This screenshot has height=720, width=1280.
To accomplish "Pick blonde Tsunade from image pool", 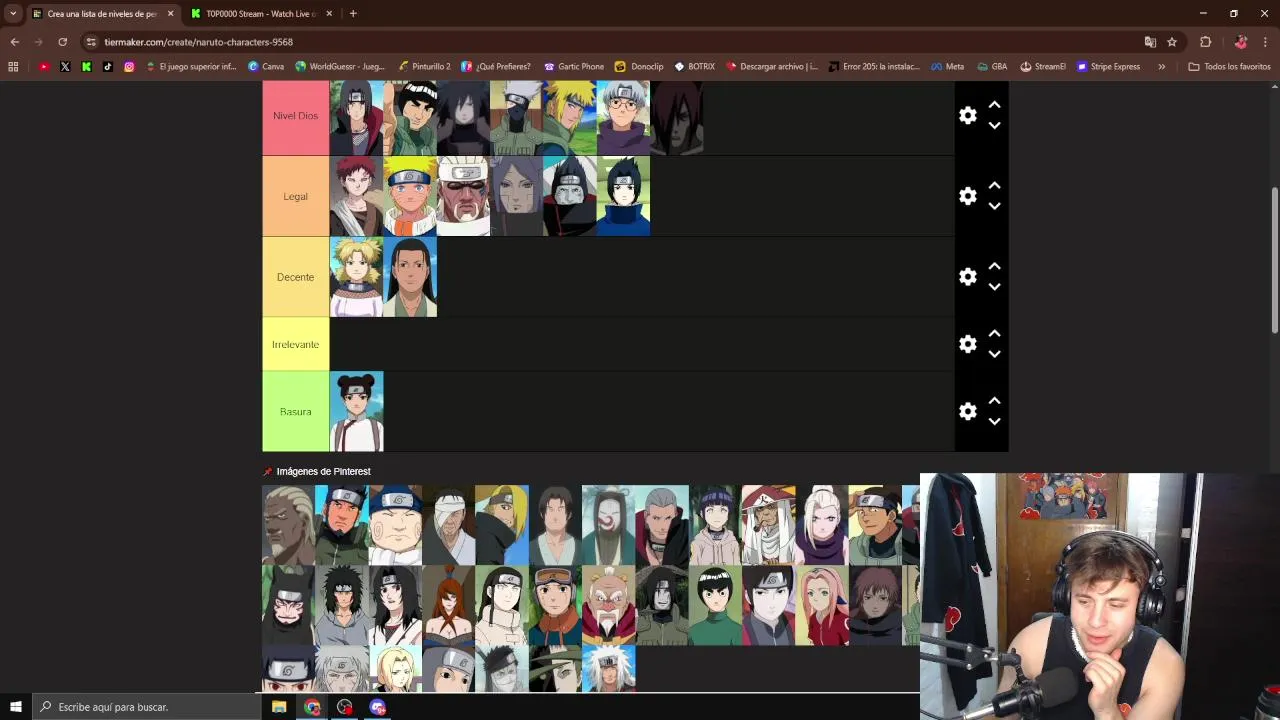I will [395, 669].
